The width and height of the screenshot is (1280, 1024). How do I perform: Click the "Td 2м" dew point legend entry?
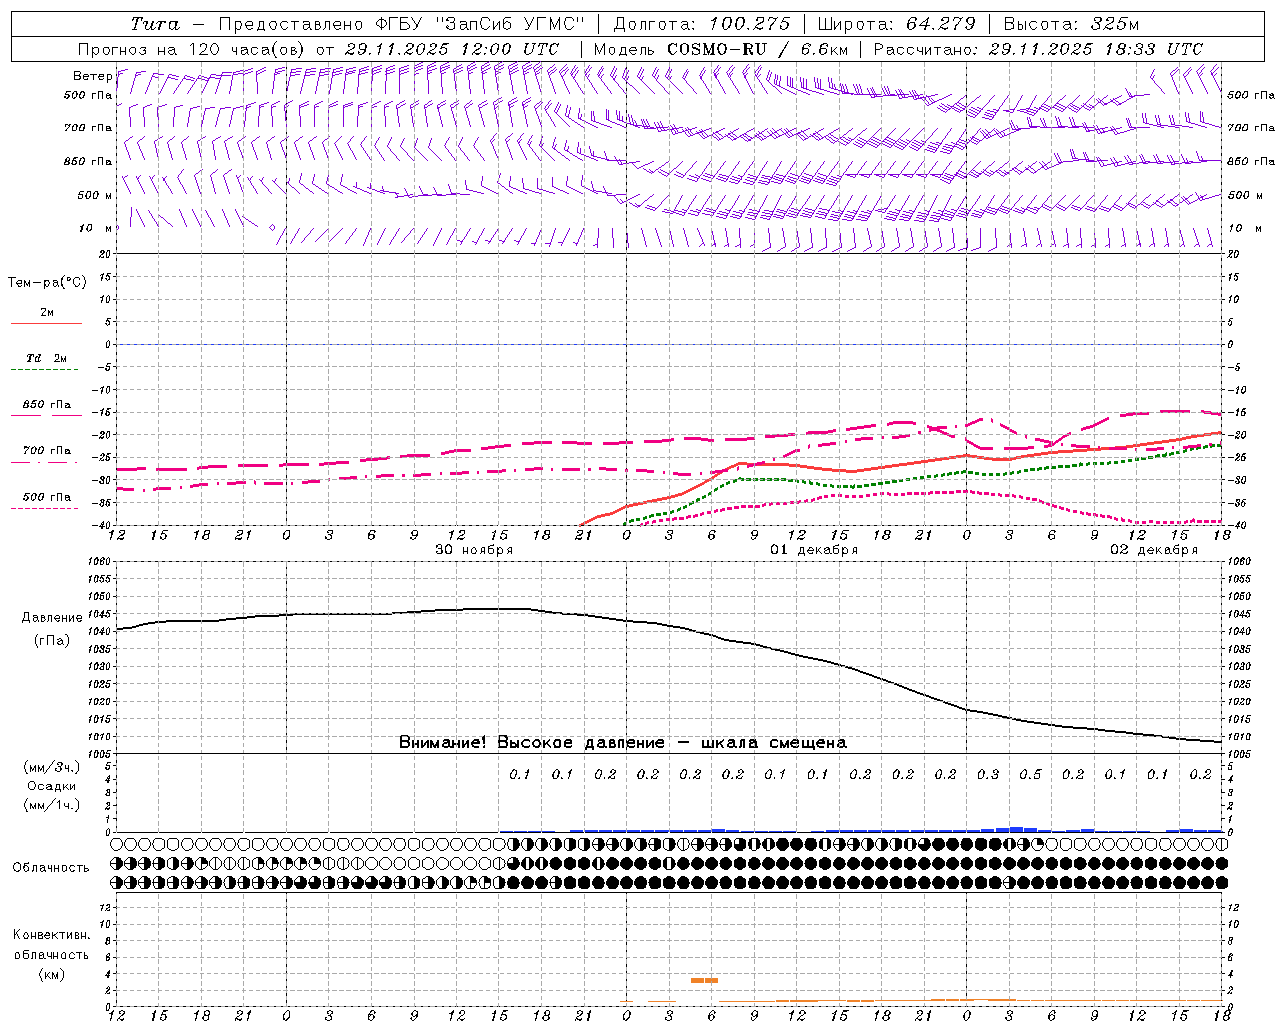click(x=46, y=358)
